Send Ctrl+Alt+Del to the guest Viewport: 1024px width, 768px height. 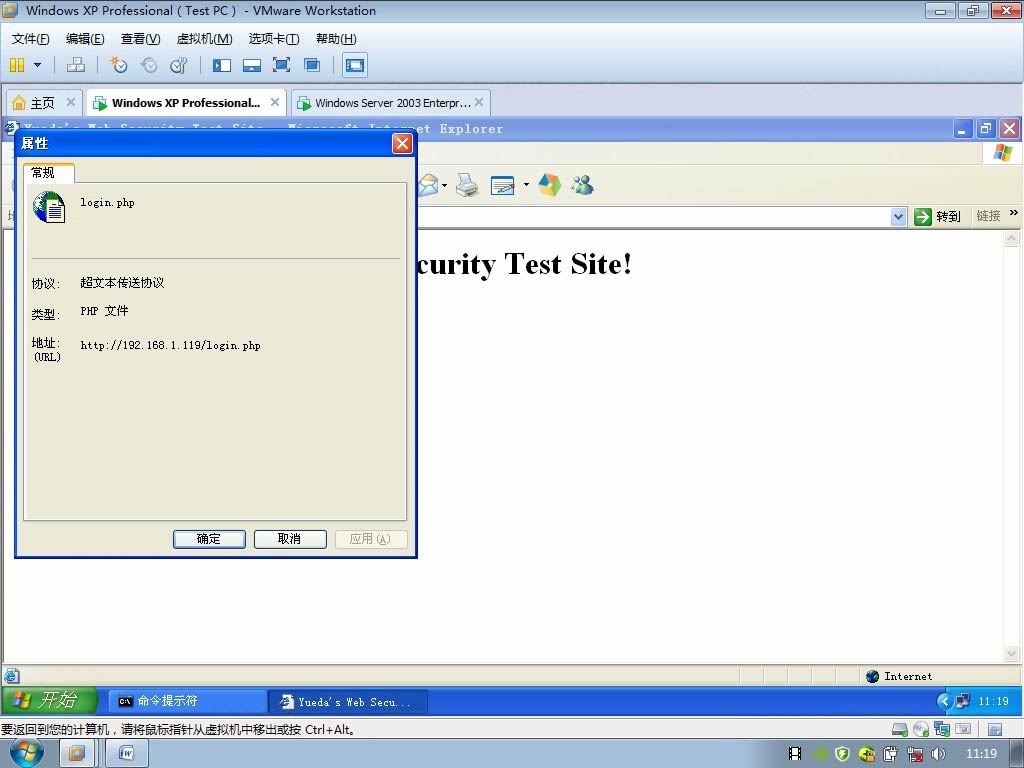pyautogui.click(x=76, y=65)
